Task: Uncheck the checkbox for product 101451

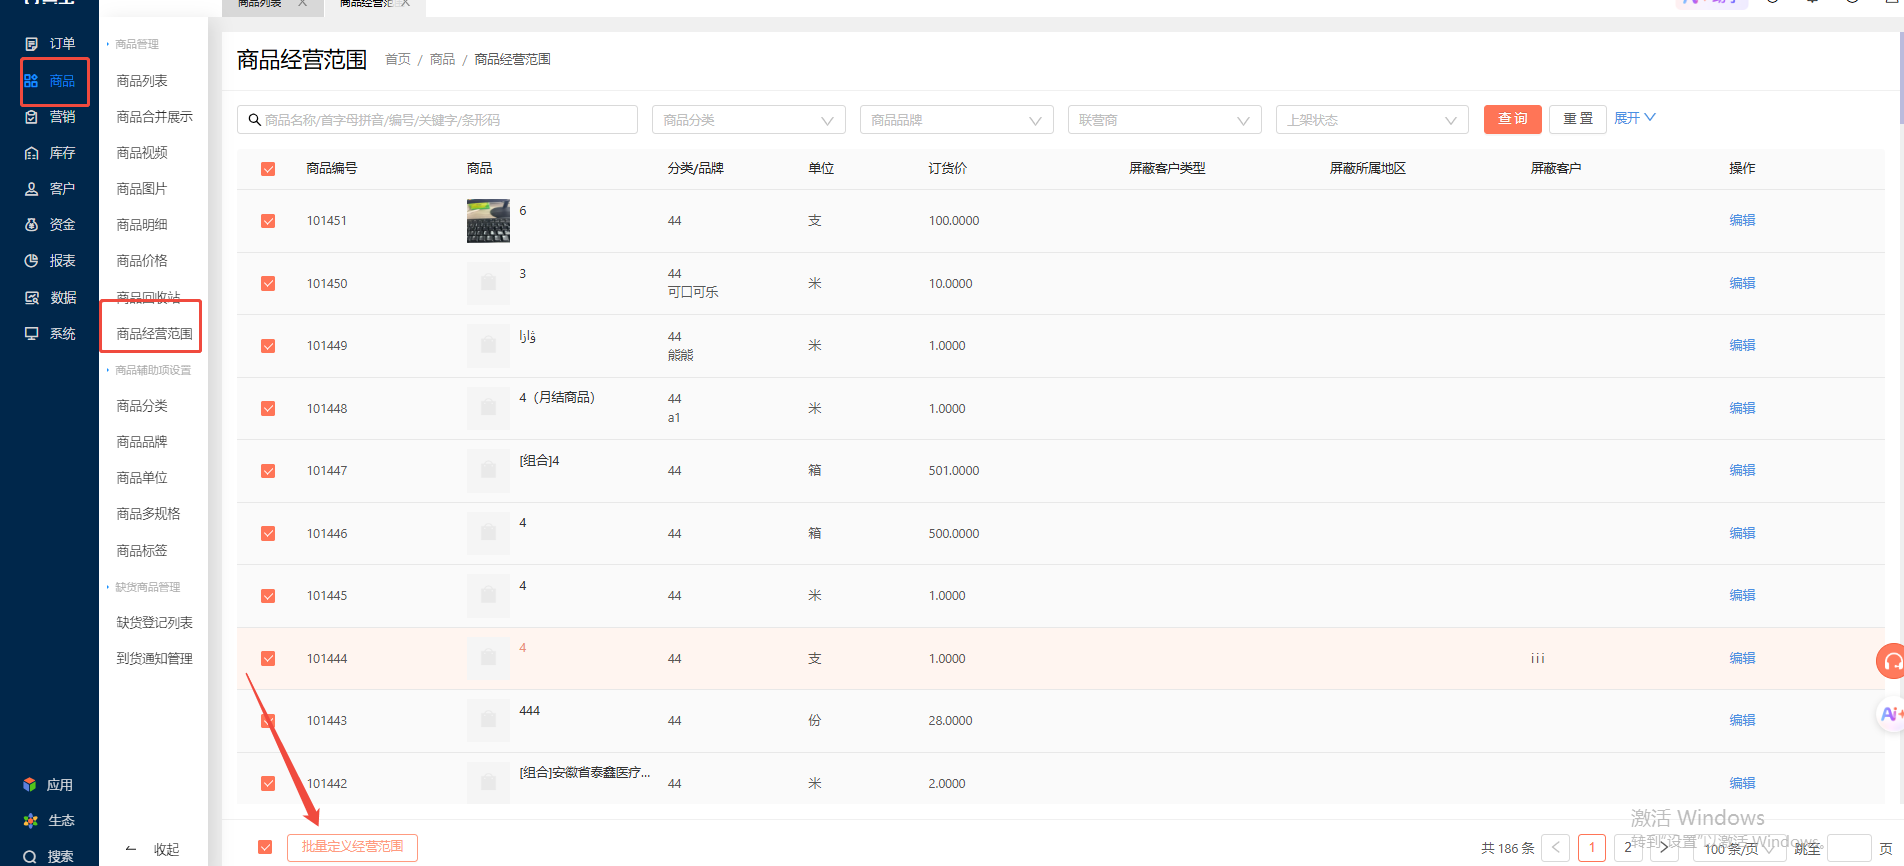Action: click(x=268, y=221)
